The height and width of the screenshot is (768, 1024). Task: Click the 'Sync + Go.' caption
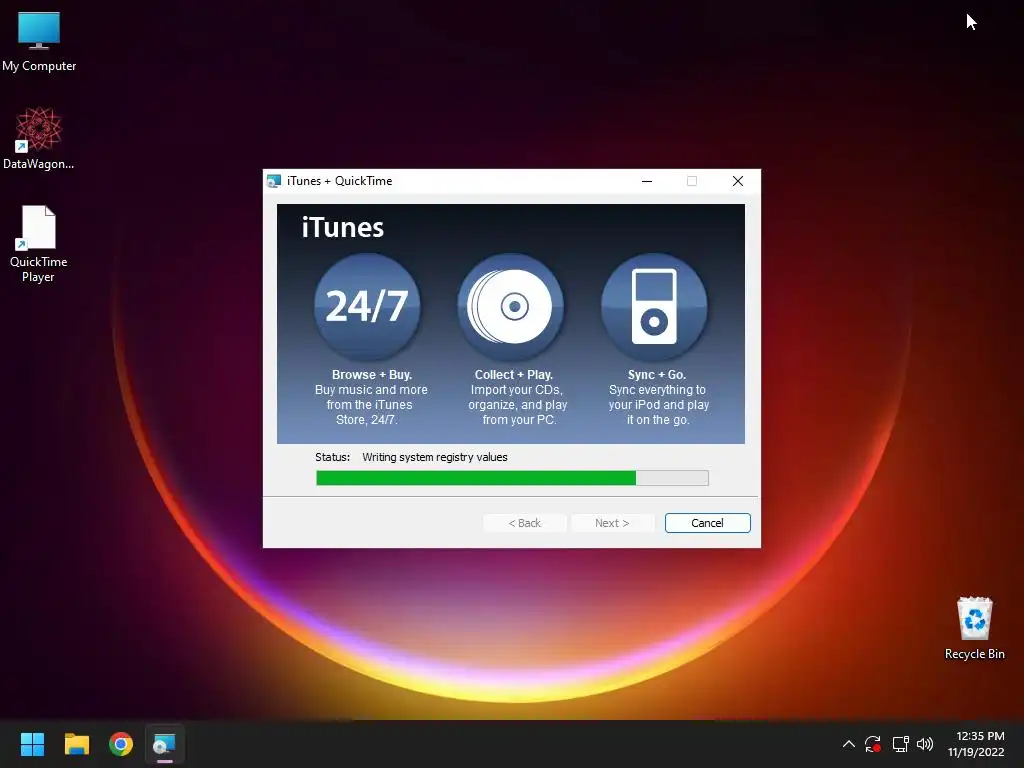(657, 375)
